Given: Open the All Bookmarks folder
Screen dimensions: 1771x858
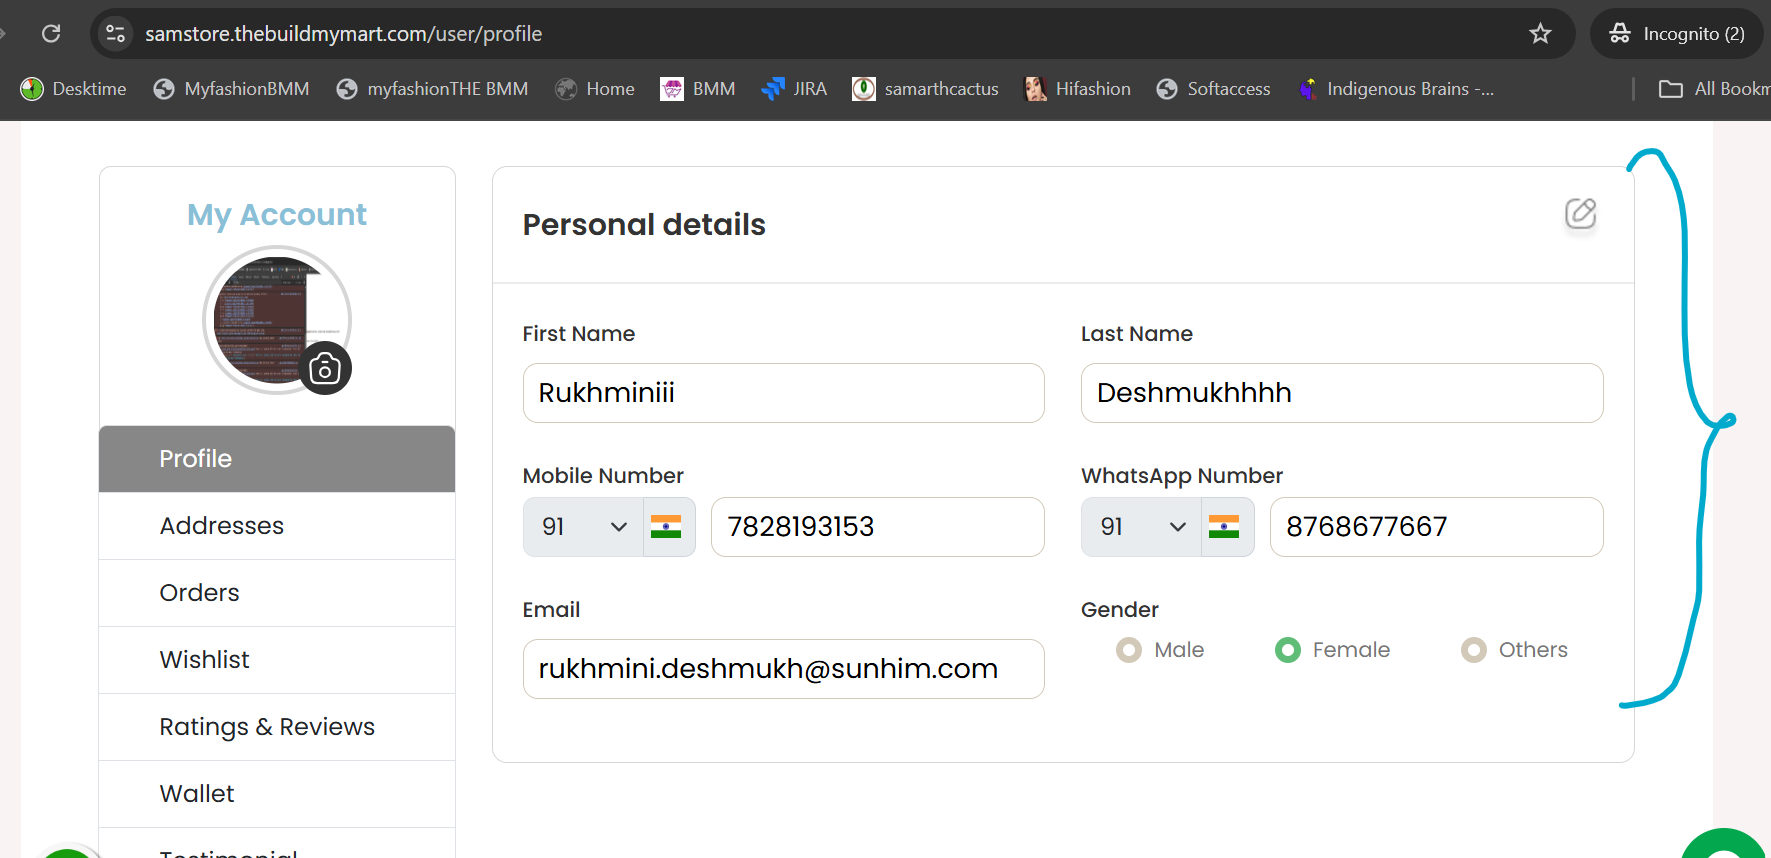Looking at the screenshot, I should 1714,89.
